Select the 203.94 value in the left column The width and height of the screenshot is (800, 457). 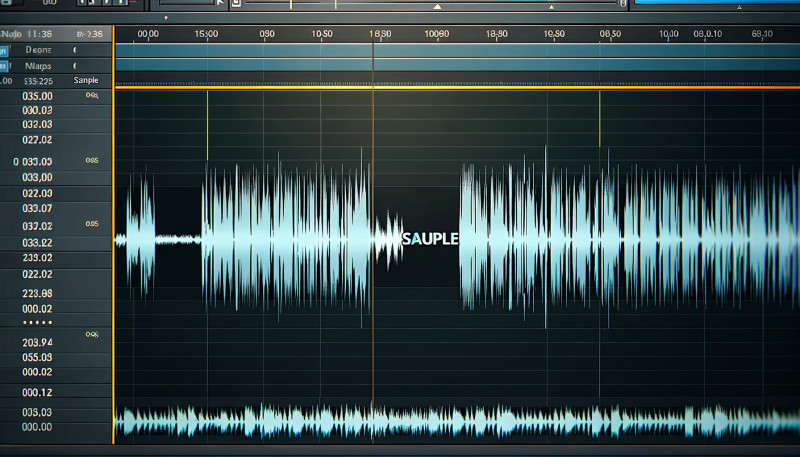[x=37, y=342]
